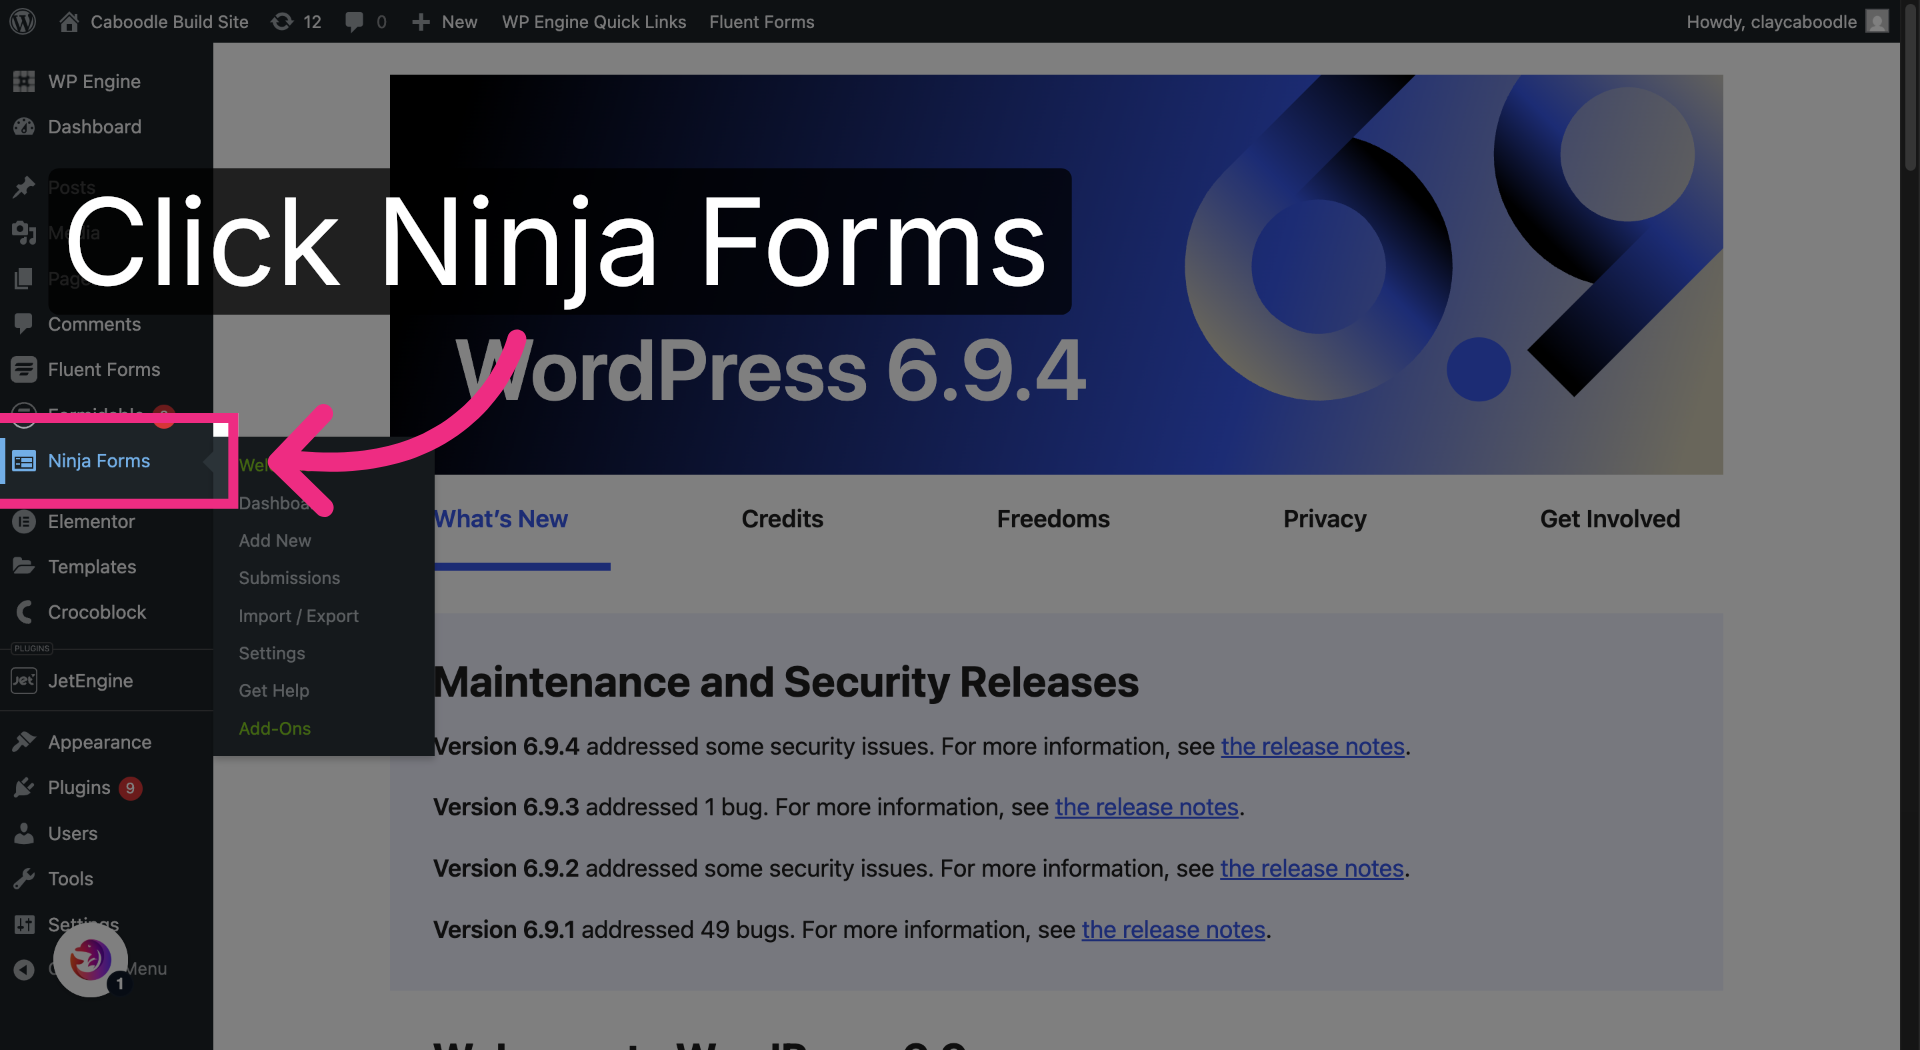Select Import / Export in Ninja Forms submenu
Screen dimensions: 1920x1050
pyautogui.click(x=298, y=616)
